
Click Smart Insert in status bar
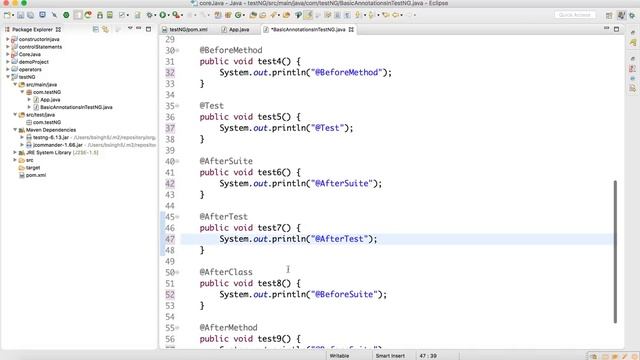click(x=390, y=356)
